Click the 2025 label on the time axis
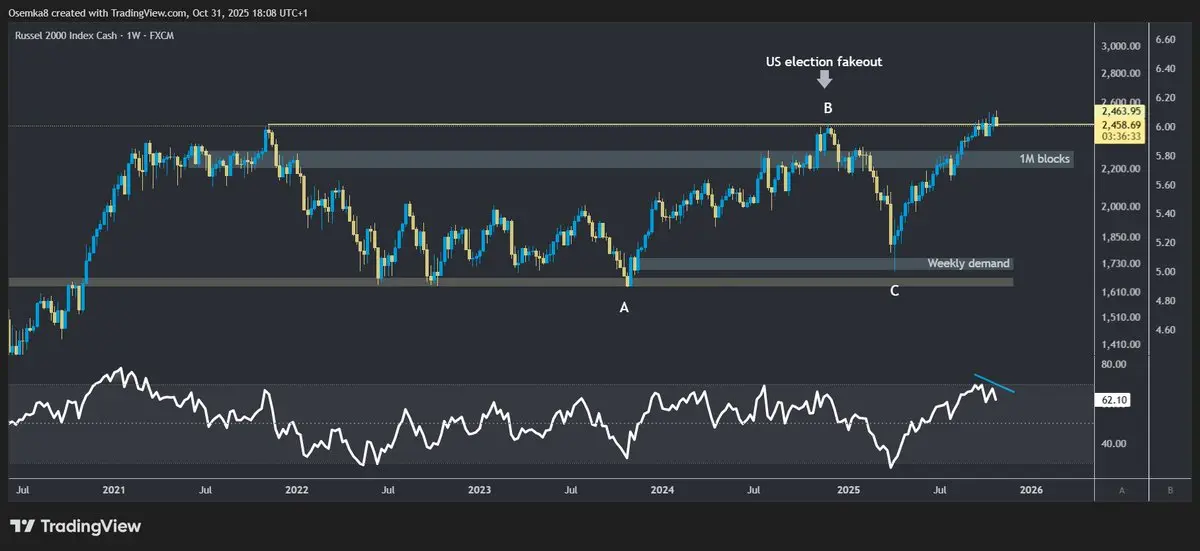 pyautogui.click(x=848, y=491)
